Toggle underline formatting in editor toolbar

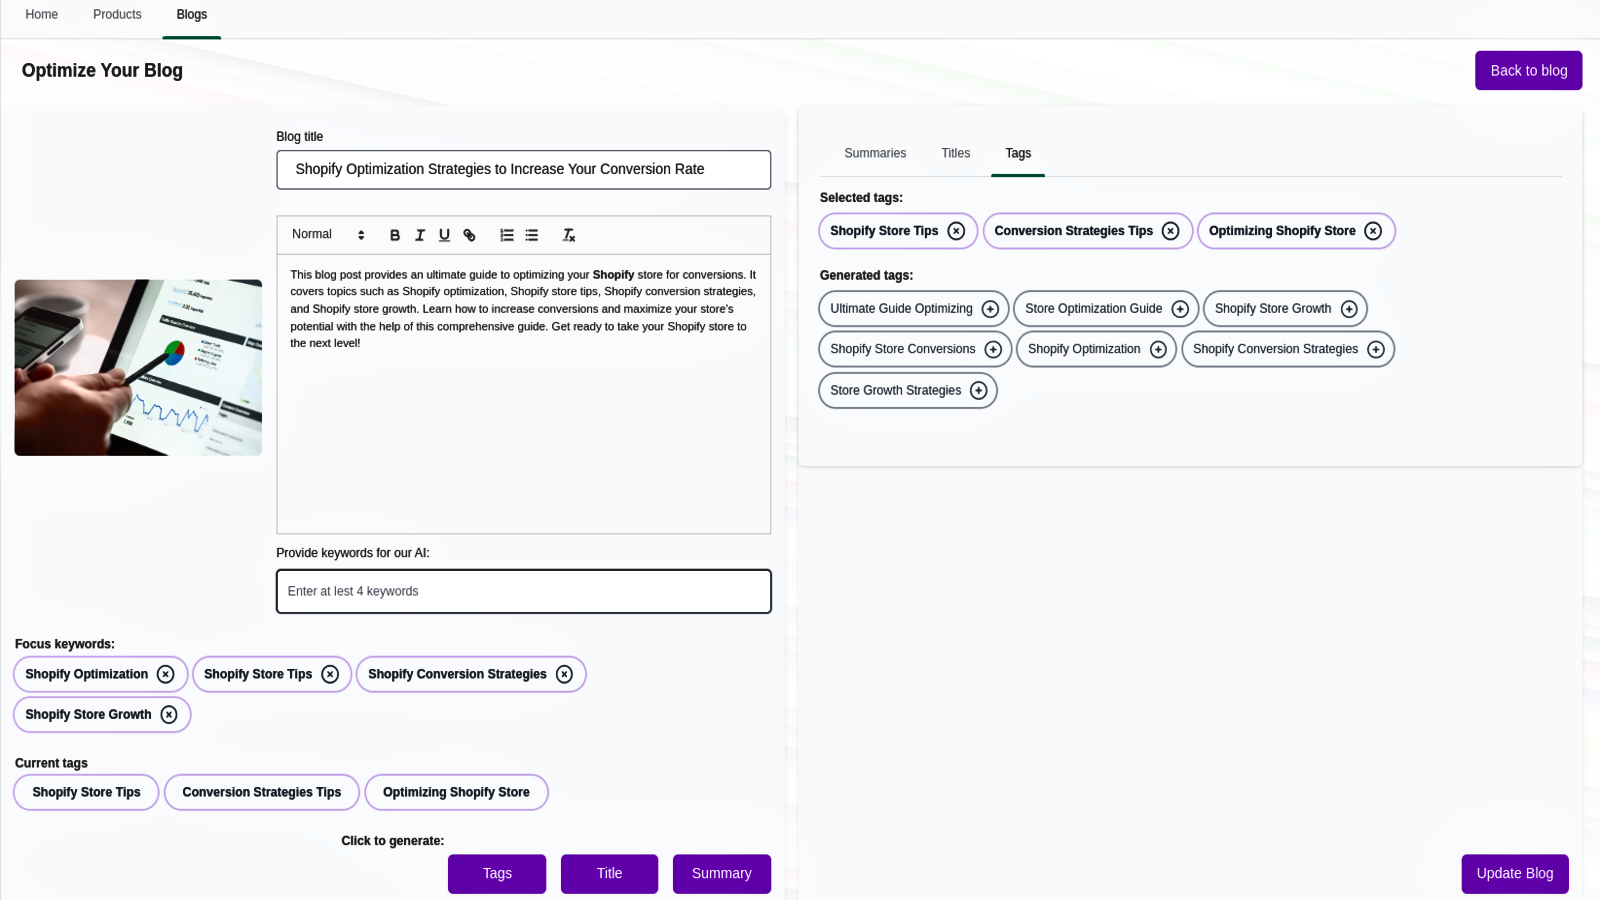(444, 235)
